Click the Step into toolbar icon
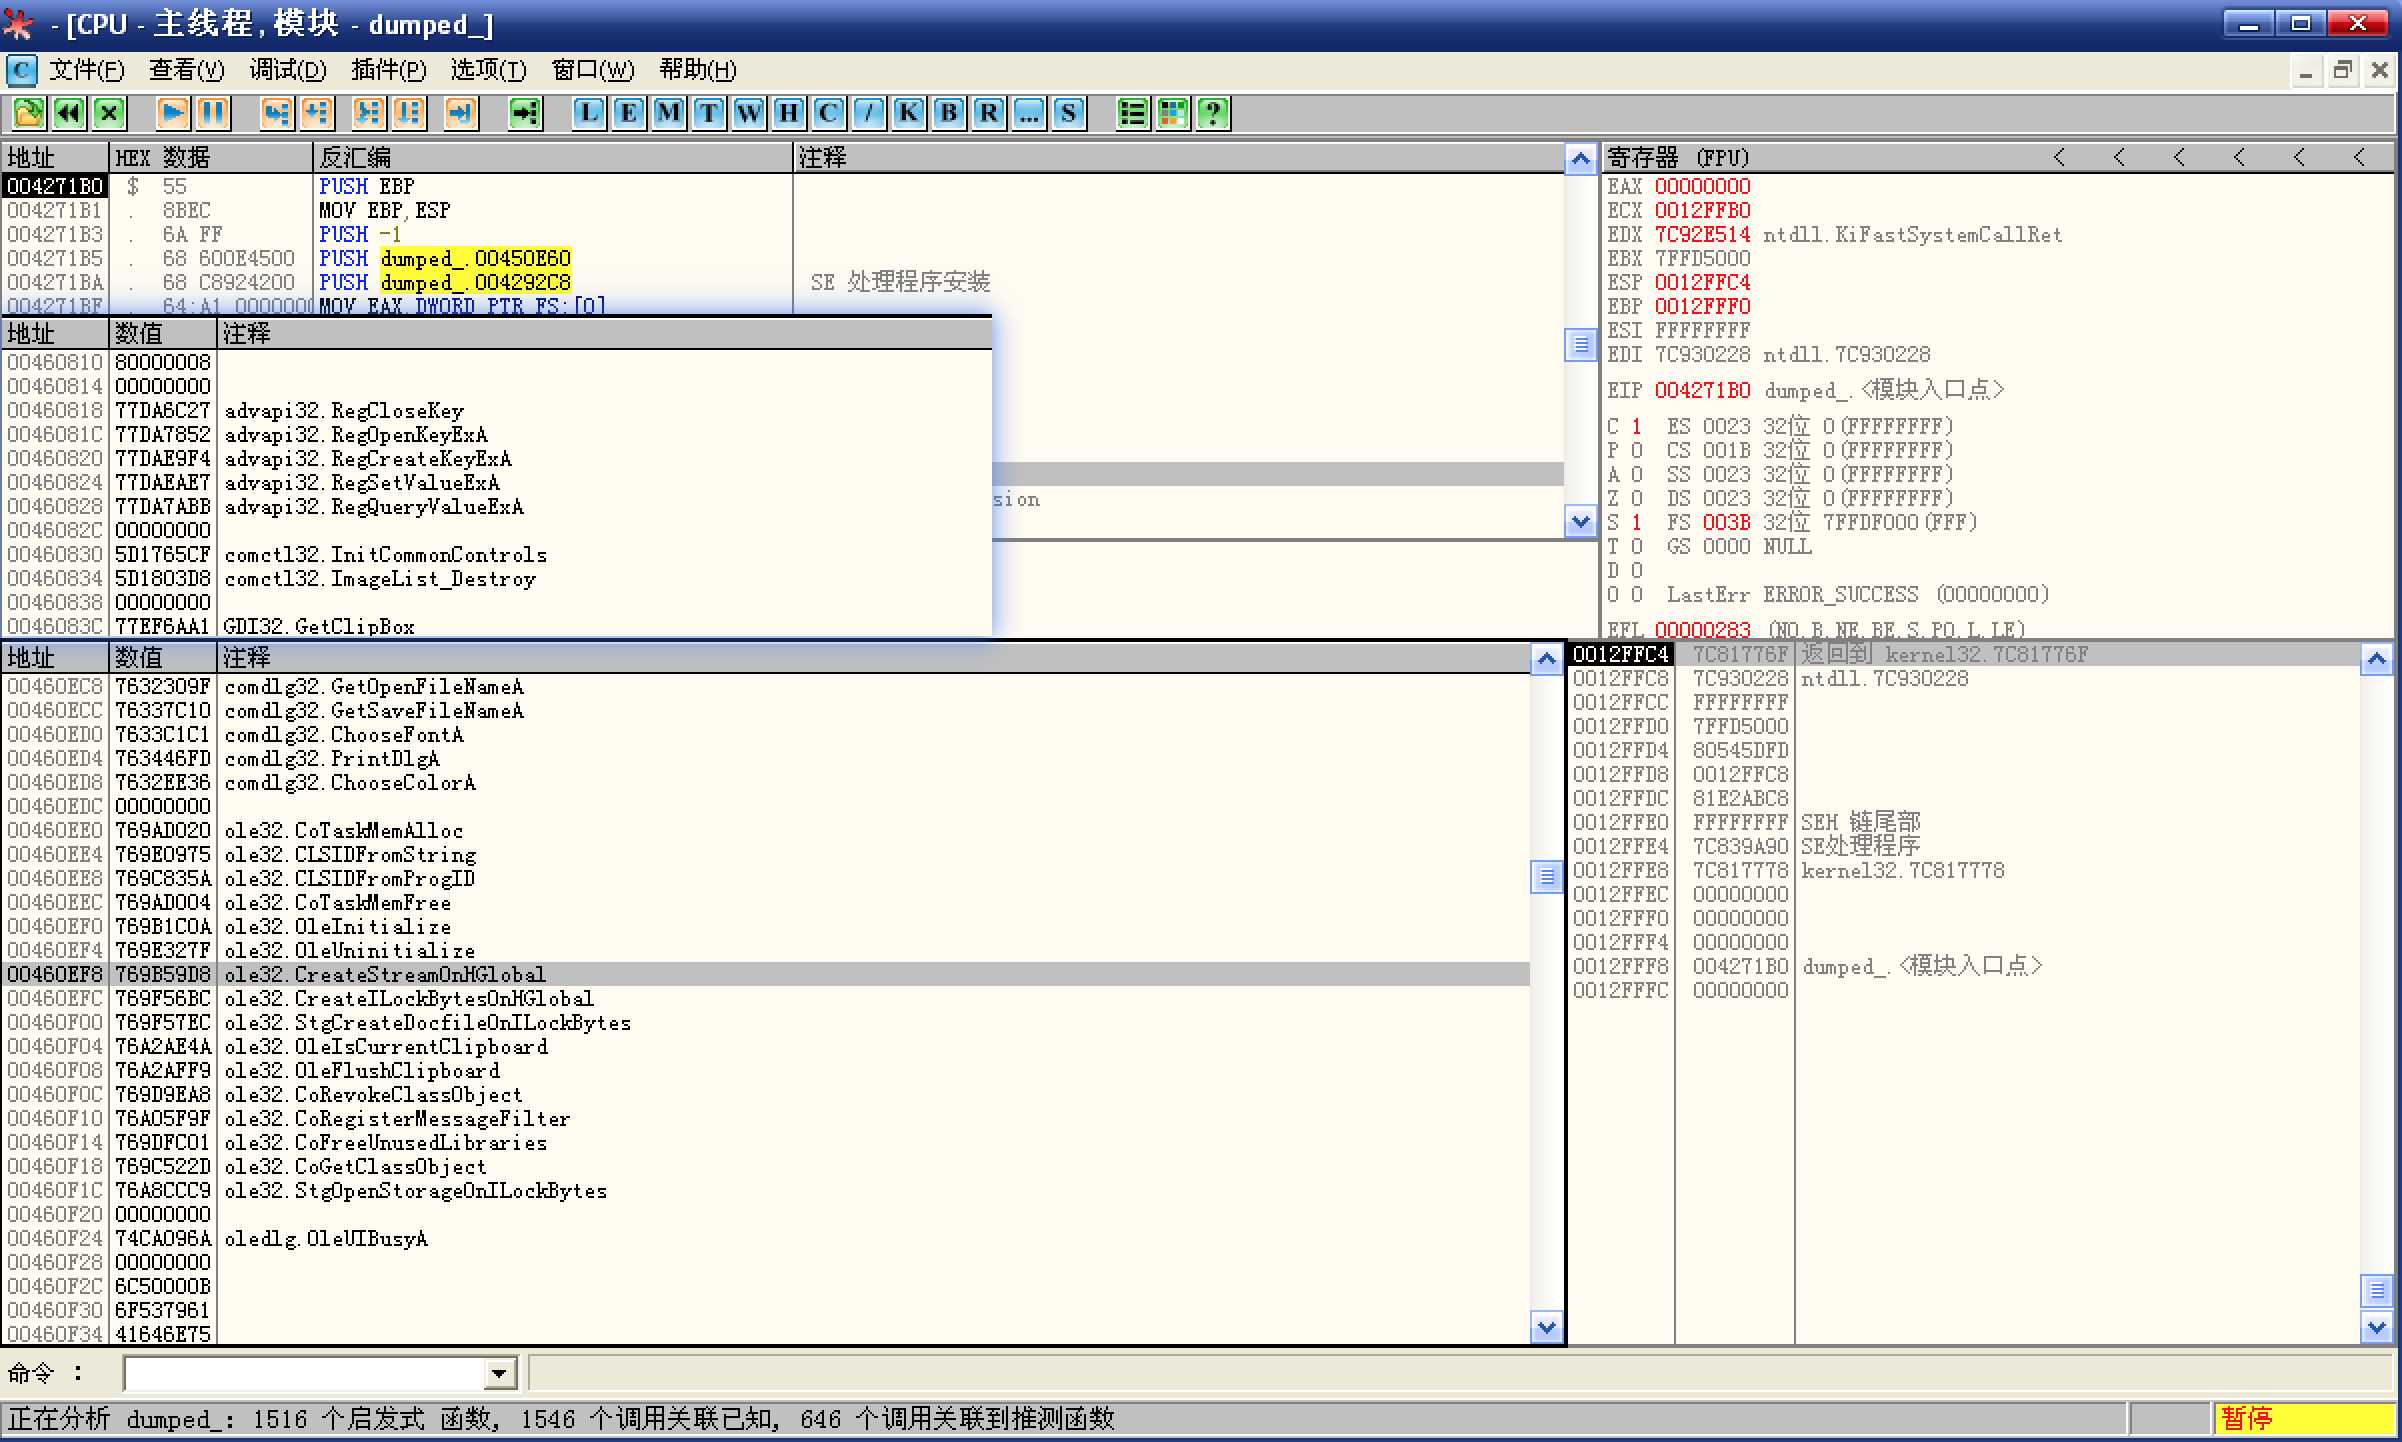This screenshot has width=2402, height=1442. click(276, 113)
